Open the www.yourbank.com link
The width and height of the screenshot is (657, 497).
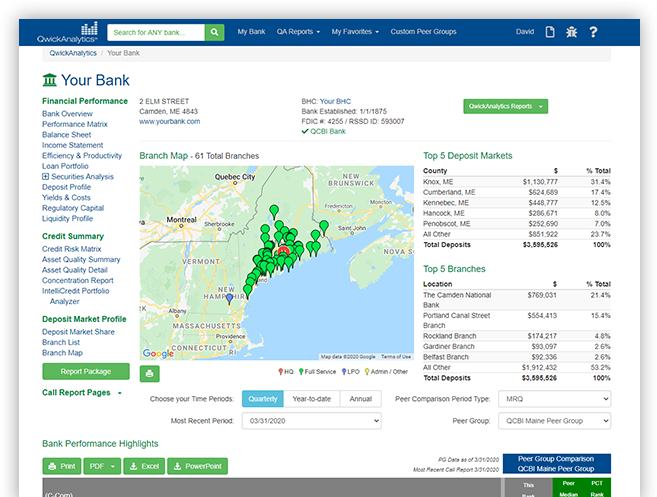coord(170,122)
